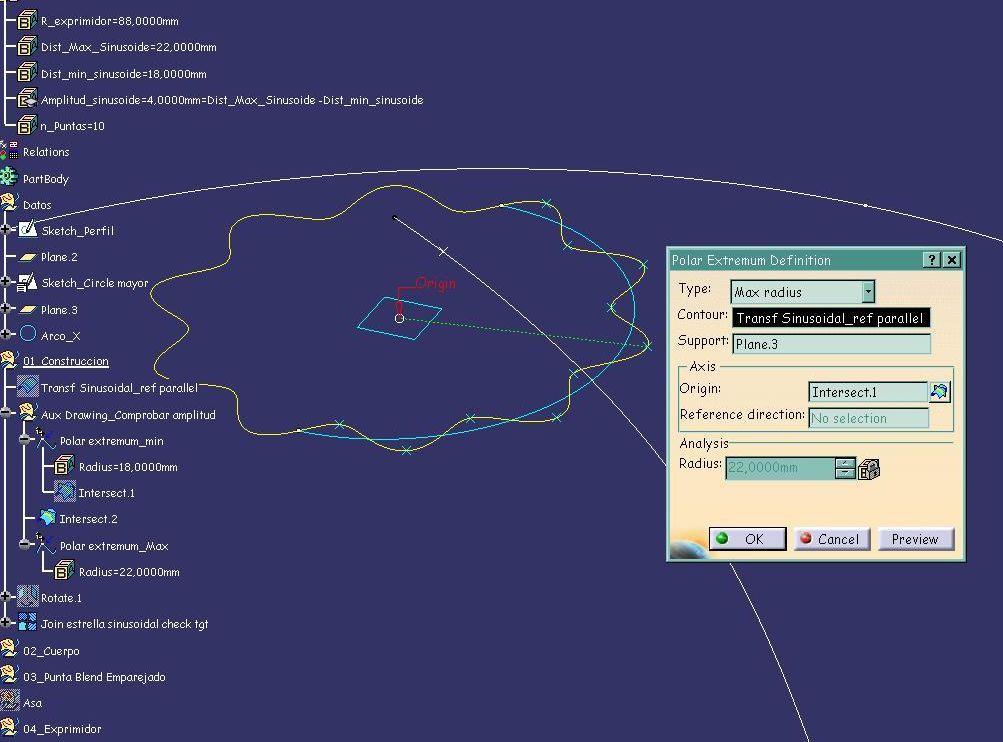
Task: Click the n_Puntas parameter icon
Action: click(26, 125)
